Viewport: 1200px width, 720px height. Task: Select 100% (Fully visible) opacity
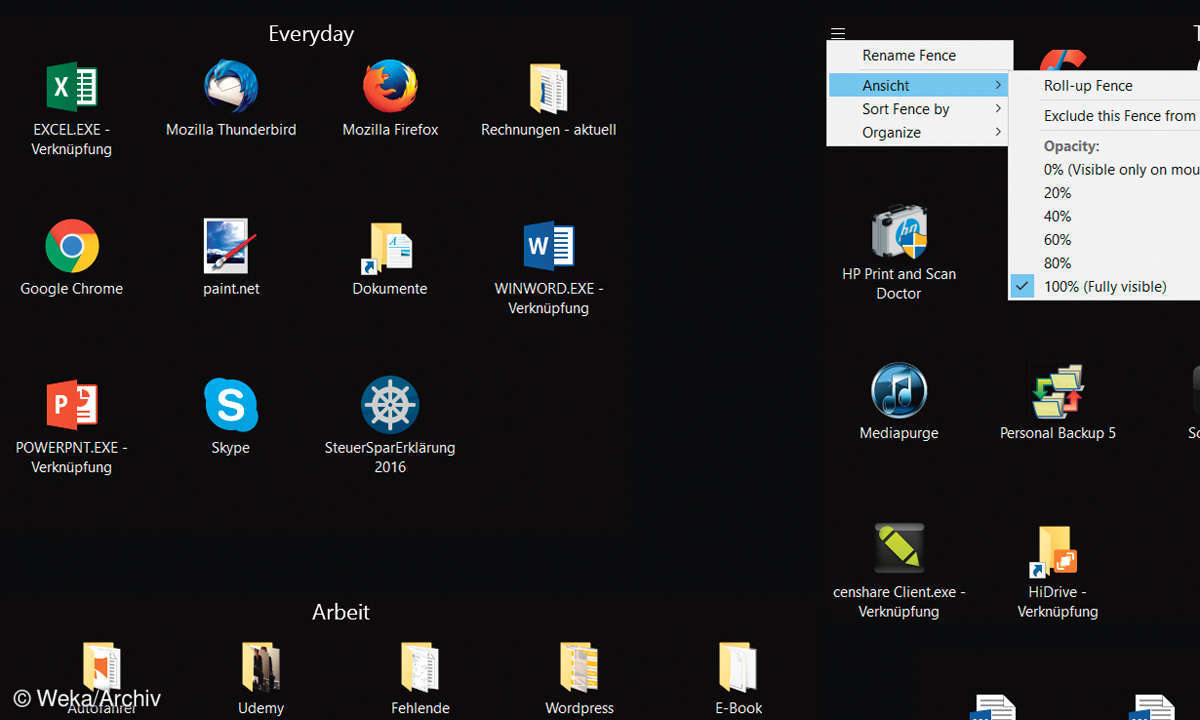point(1104,287)
